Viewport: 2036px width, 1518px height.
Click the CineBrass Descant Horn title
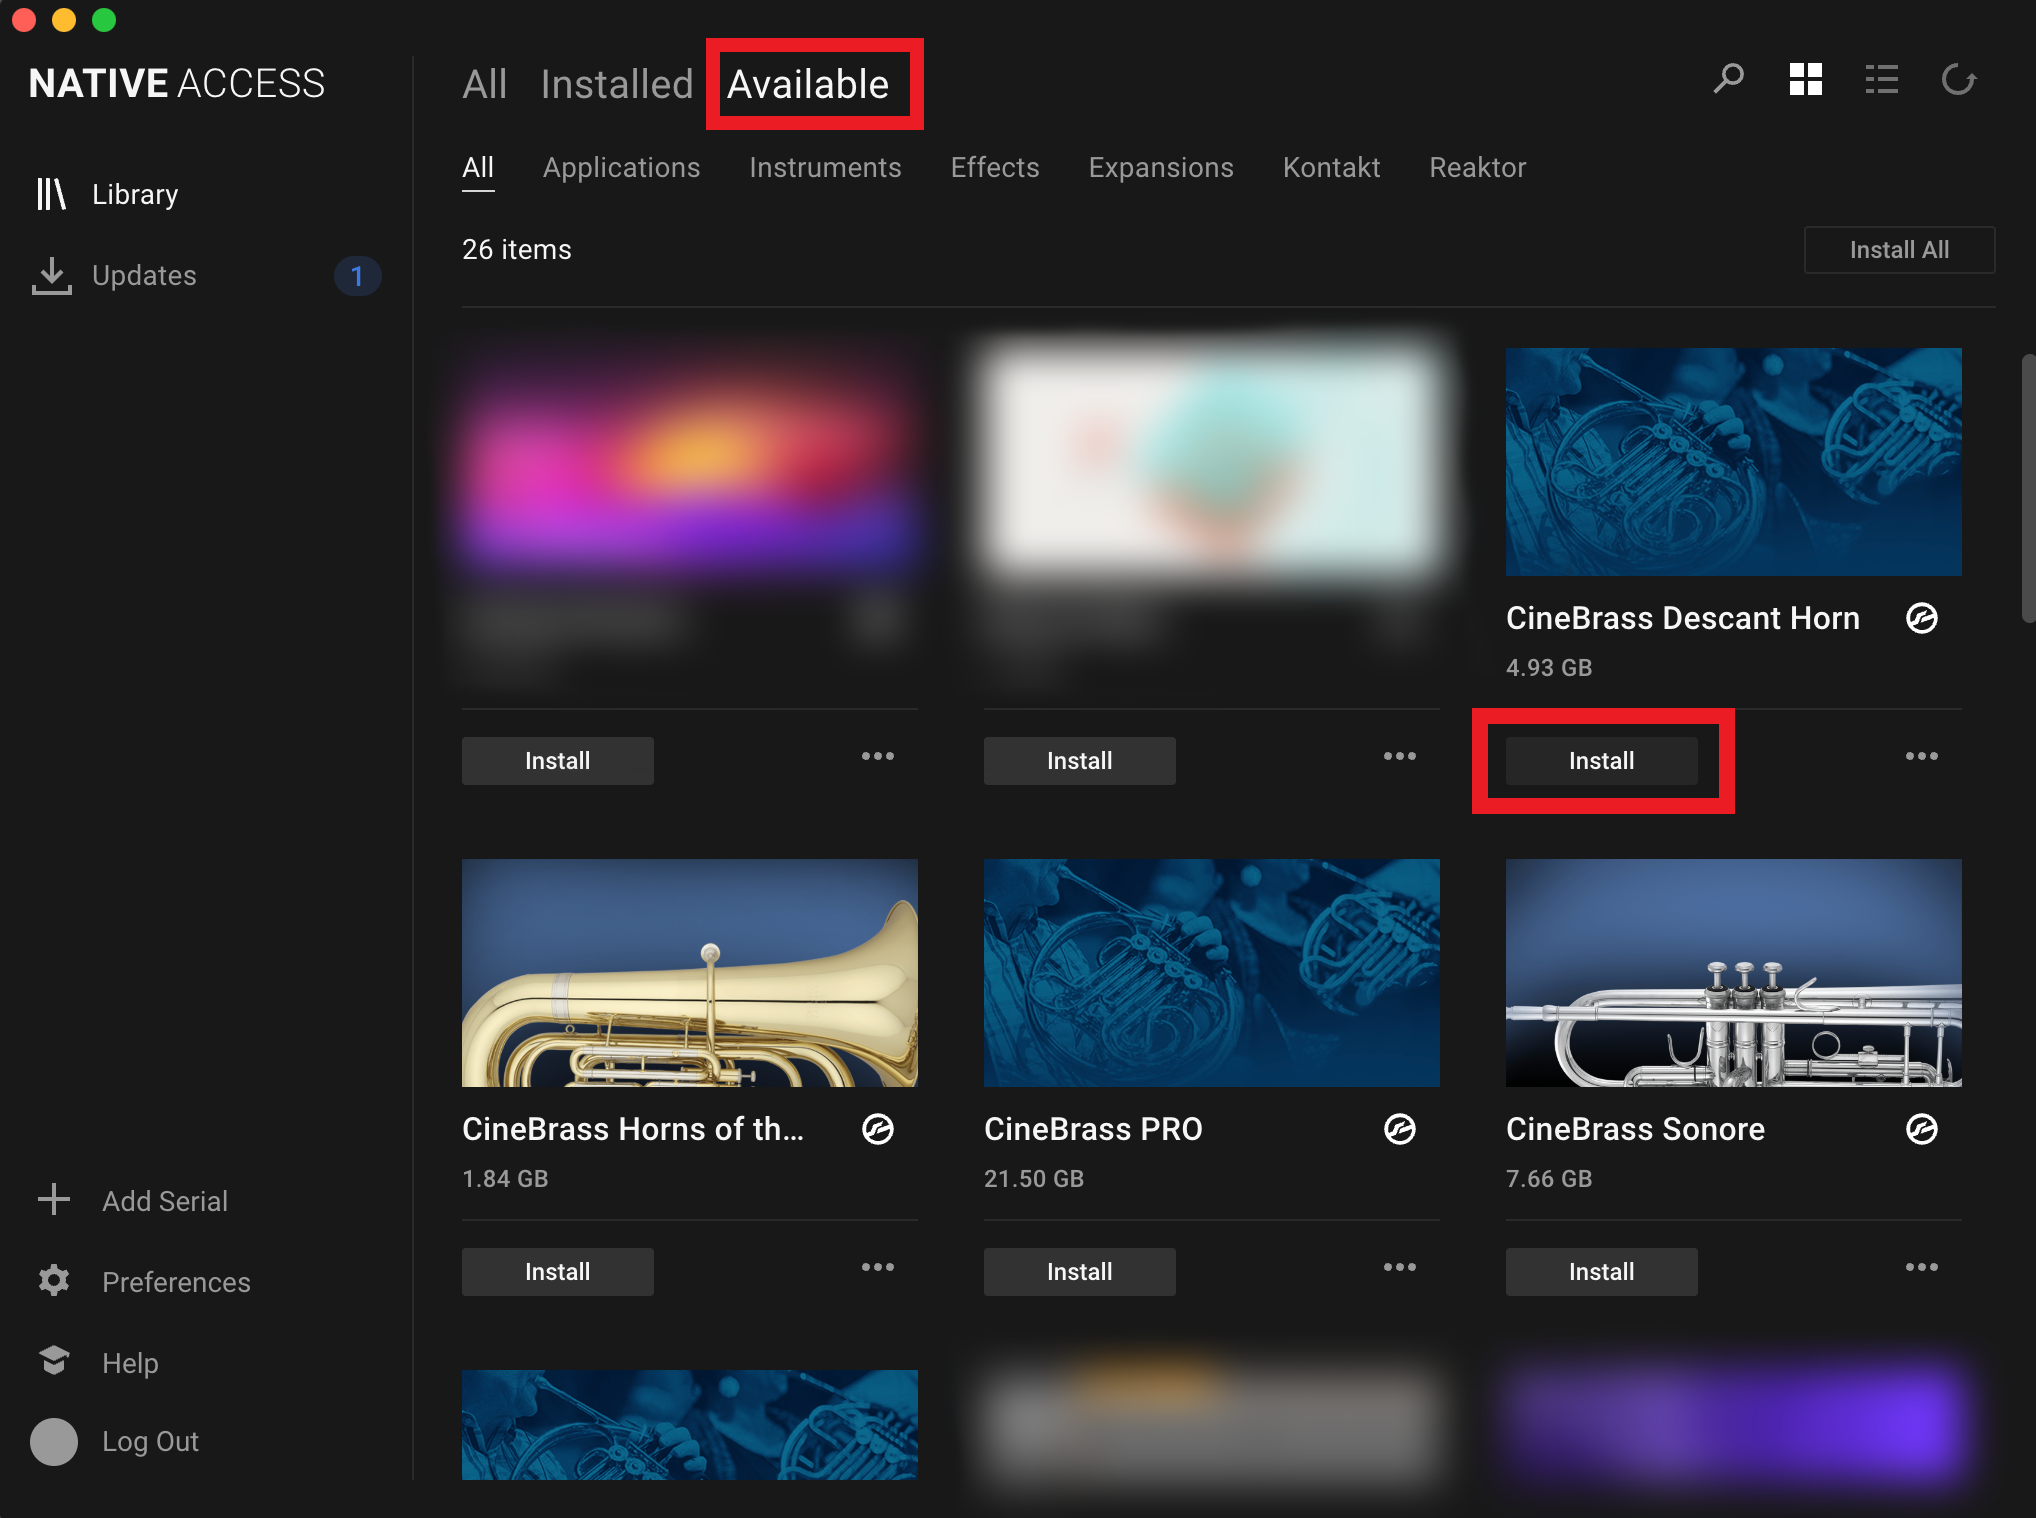pos(1682,618)
